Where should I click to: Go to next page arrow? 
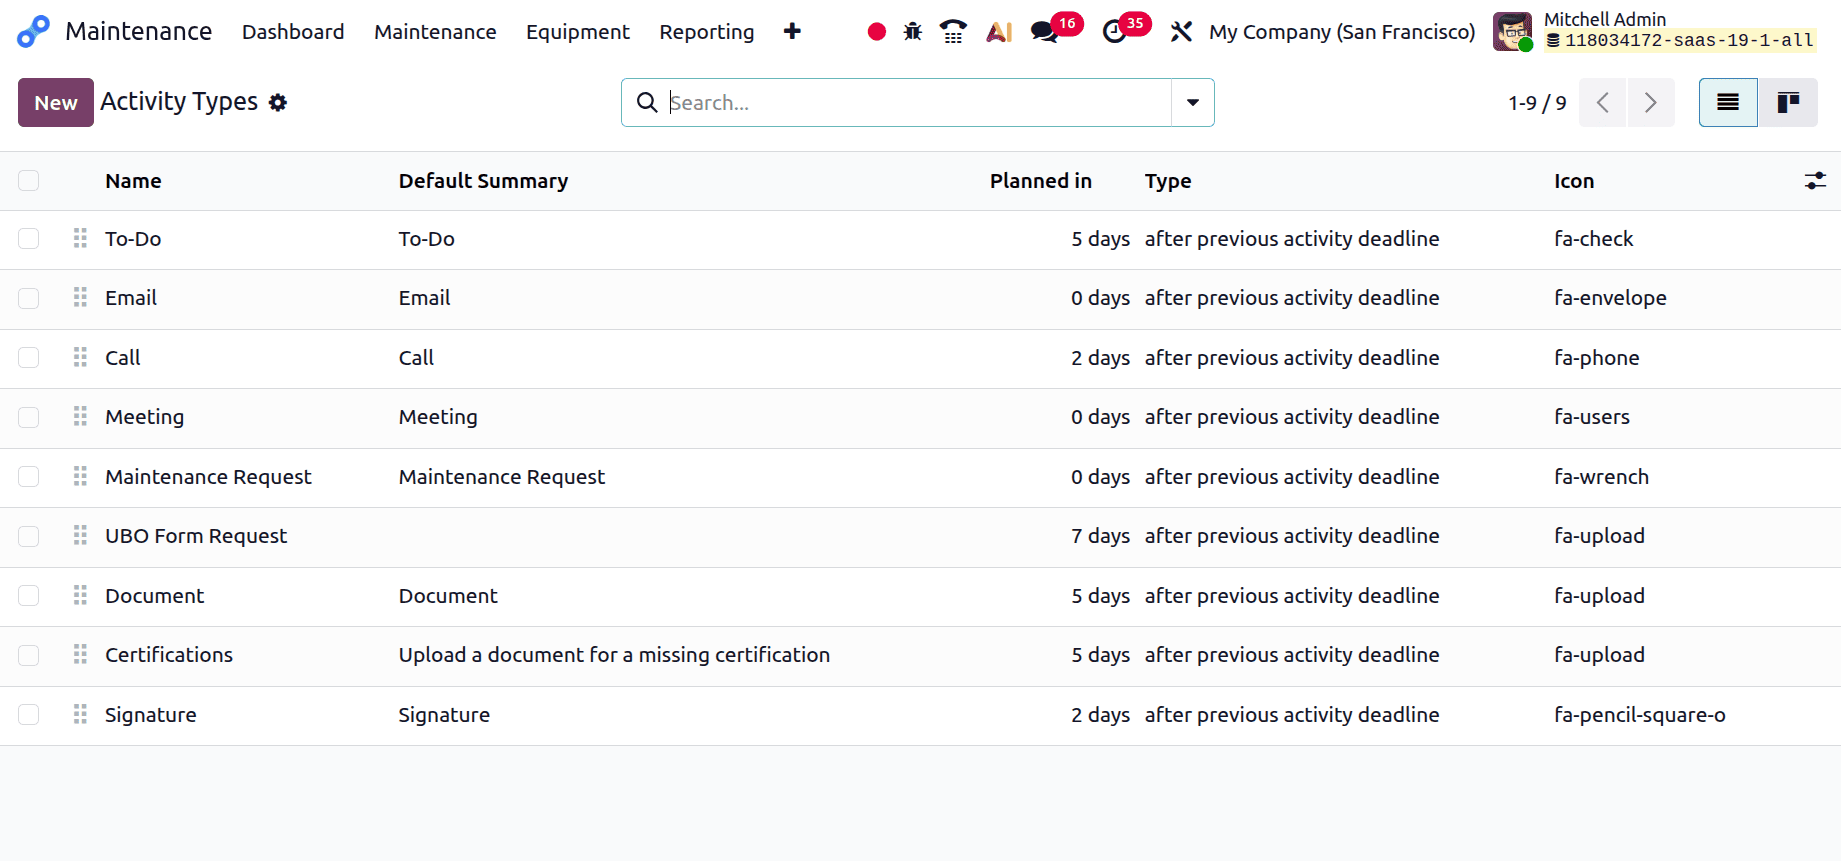(x=1651, y=102)
